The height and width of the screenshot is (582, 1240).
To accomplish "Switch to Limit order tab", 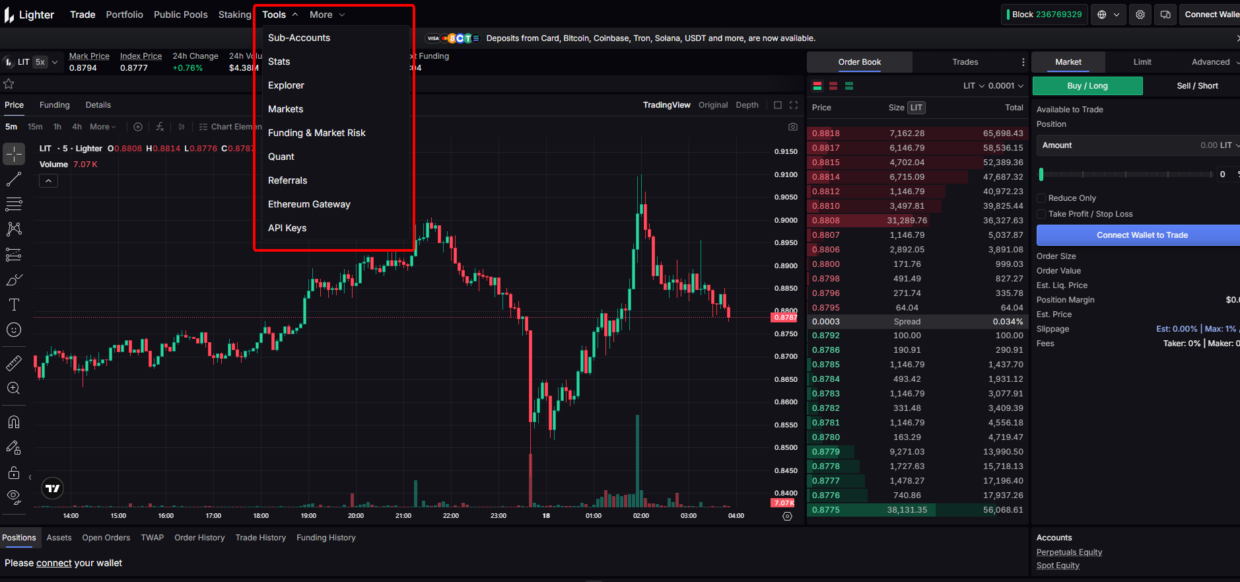I will coord(1142,62).
